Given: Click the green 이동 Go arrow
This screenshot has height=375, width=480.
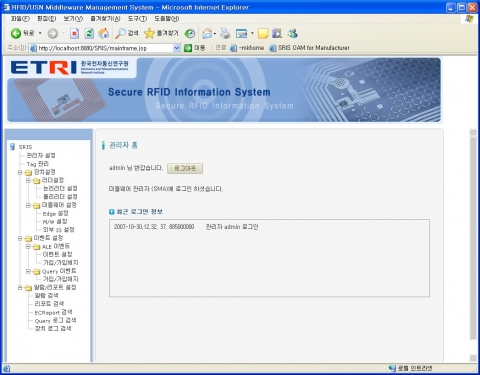Looking at the screenshot, I should coord(188,48).
